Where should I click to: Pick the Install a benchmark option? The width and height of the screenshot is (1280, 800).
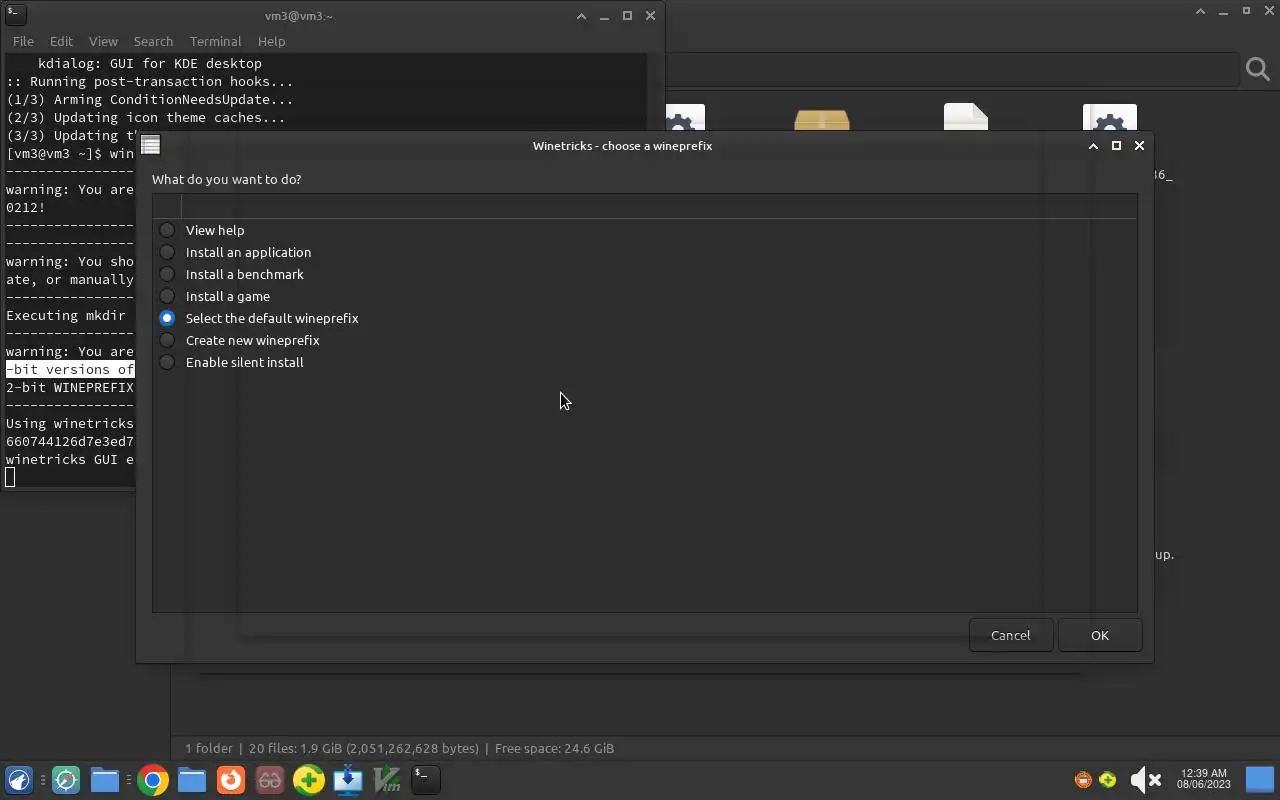click(167, 274)
